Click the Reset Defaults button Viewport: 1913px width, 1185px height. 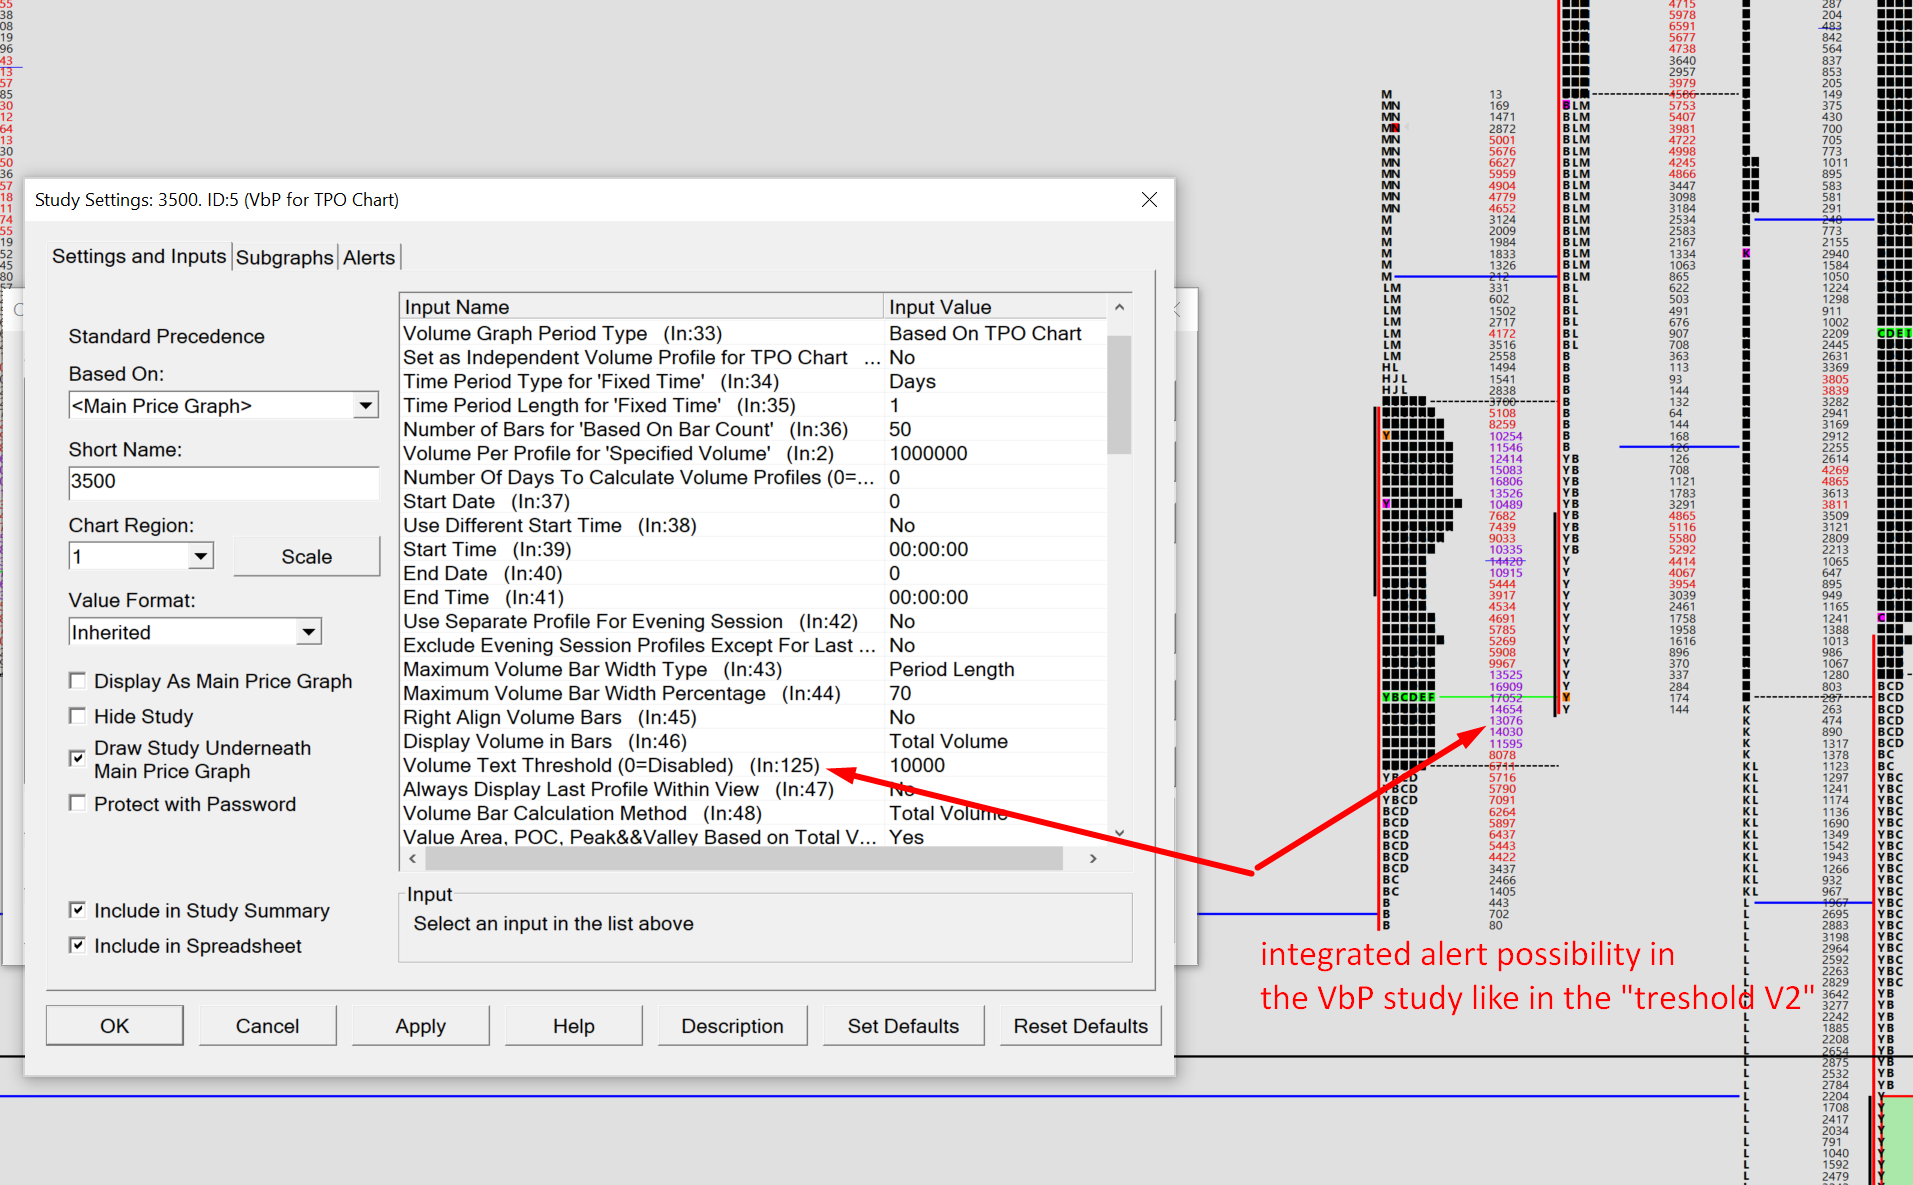tap(1080, 1026)
